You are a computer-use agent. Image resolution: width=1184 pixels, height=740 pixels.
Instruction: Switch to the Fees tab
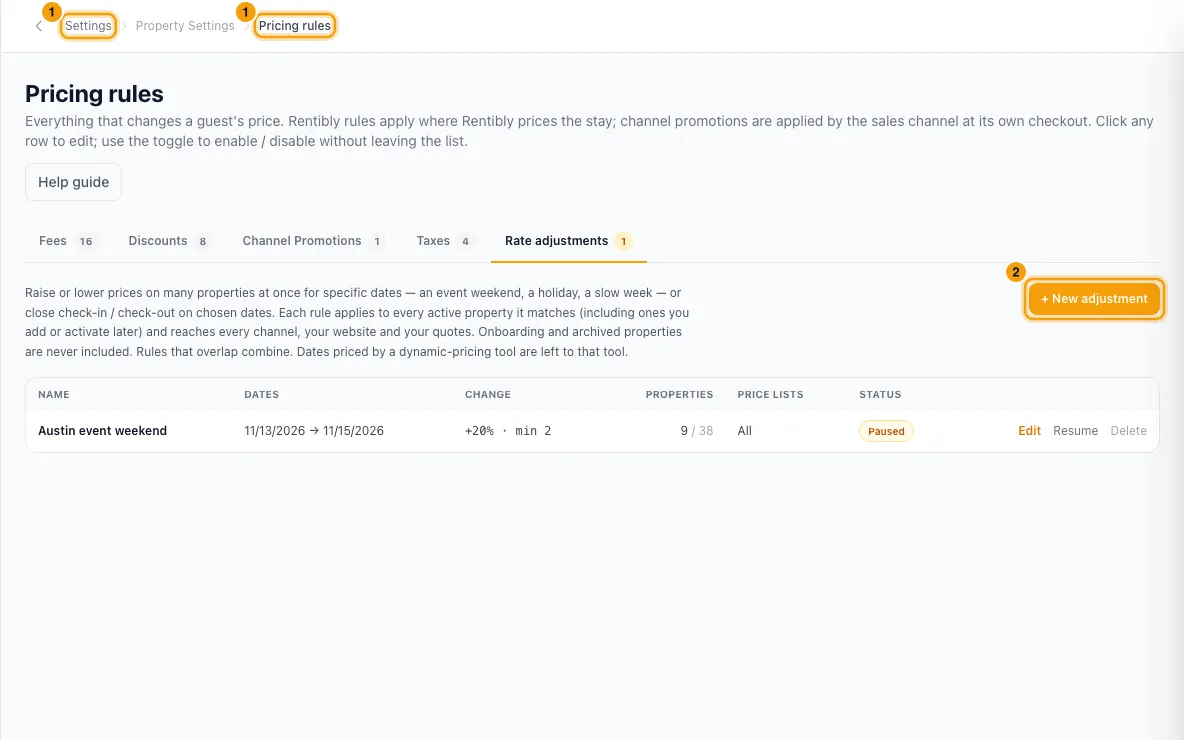(66, 241)
